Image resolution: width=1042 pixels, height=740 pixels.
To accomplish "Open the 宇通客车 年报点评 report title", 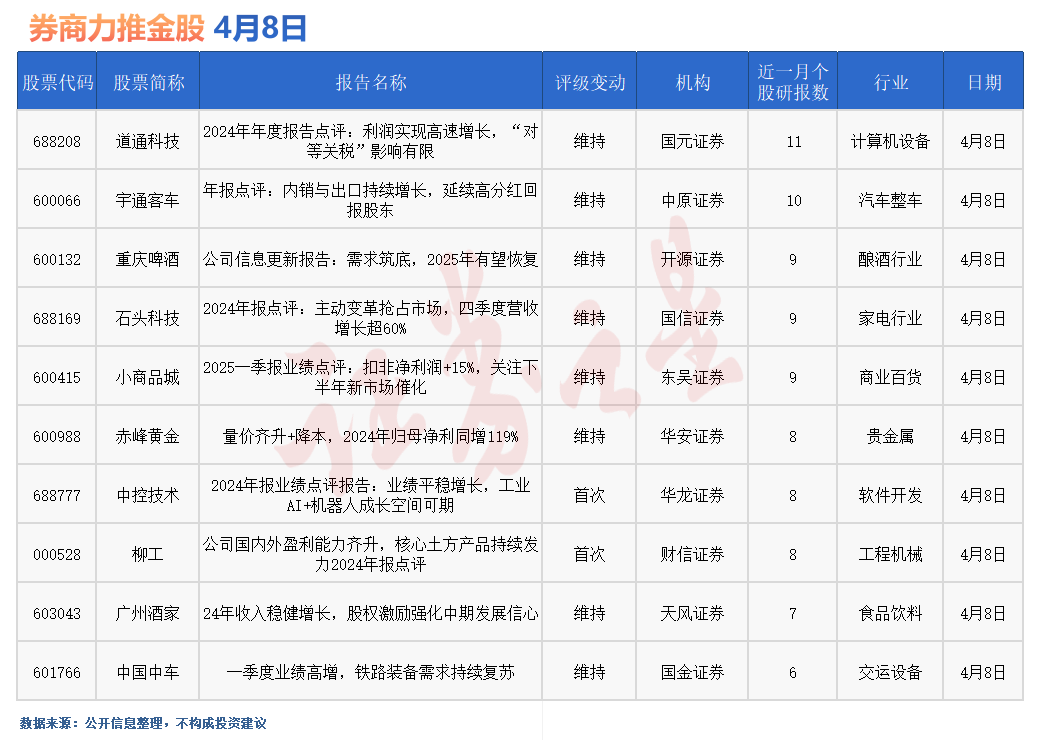I will coord(370,201).
